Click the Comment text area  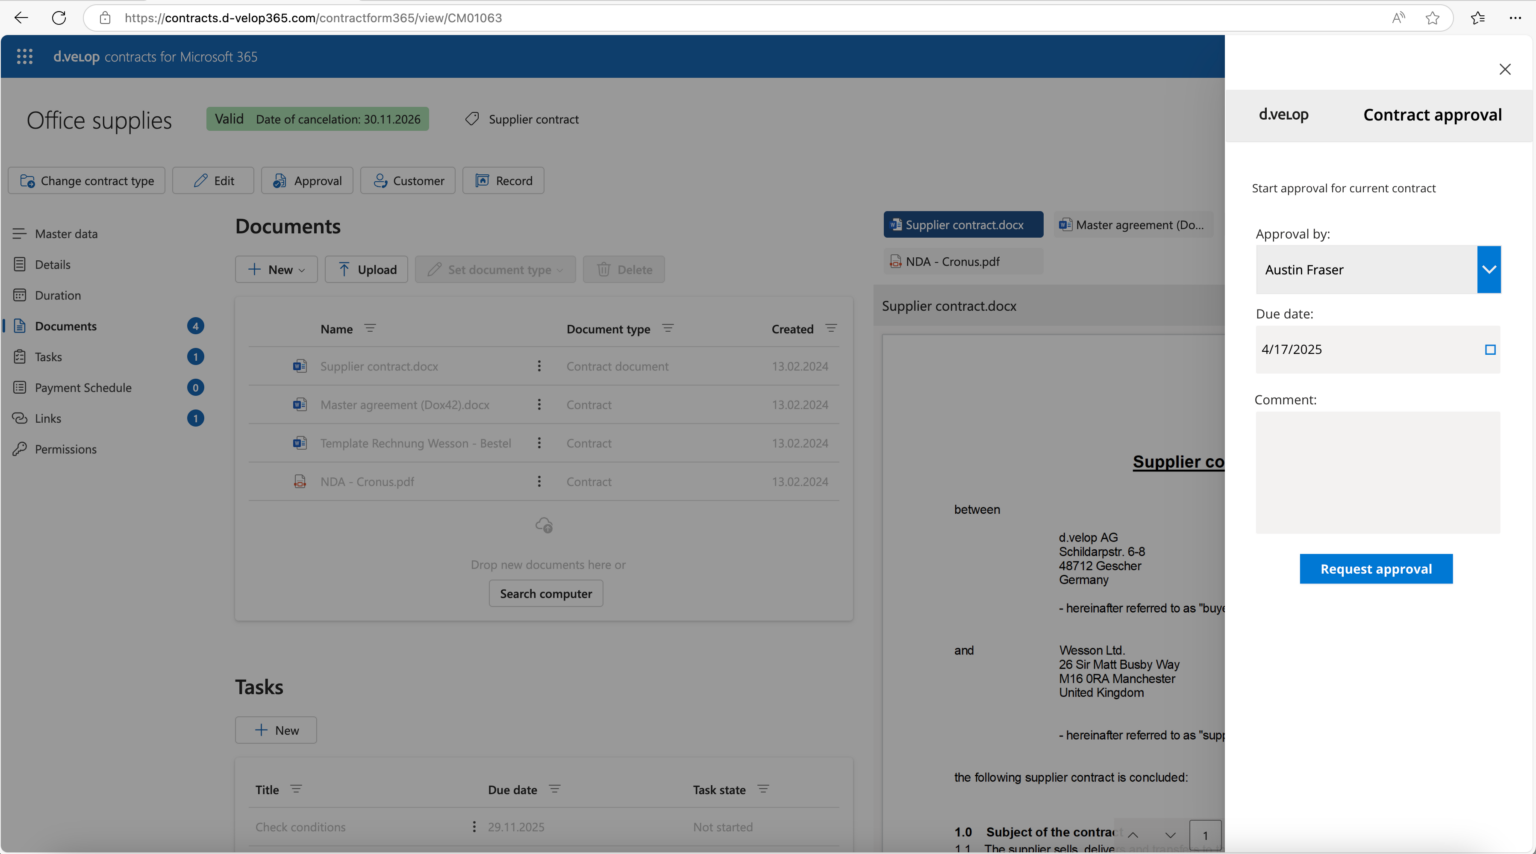pos(1377,472)
